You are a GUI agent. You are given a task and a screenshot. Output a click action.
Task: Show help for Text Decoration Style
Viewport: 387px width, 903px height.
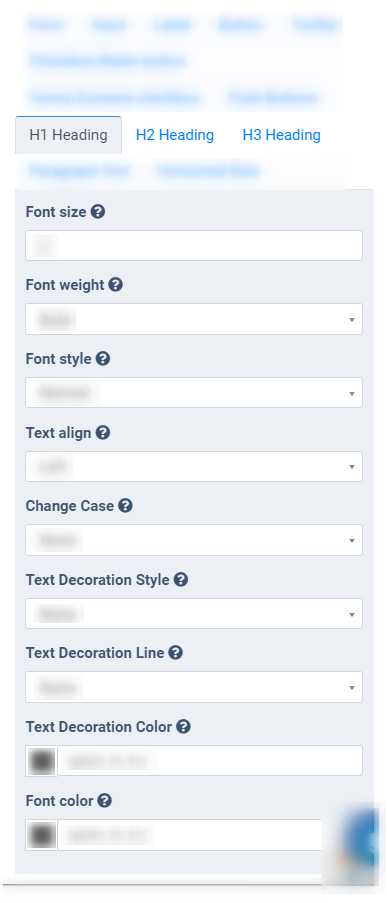[181, 579]
